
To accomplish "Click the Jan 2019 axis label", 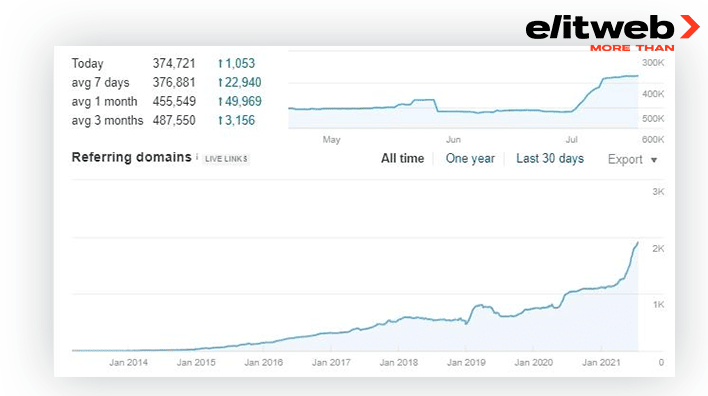I will (466, 362).
